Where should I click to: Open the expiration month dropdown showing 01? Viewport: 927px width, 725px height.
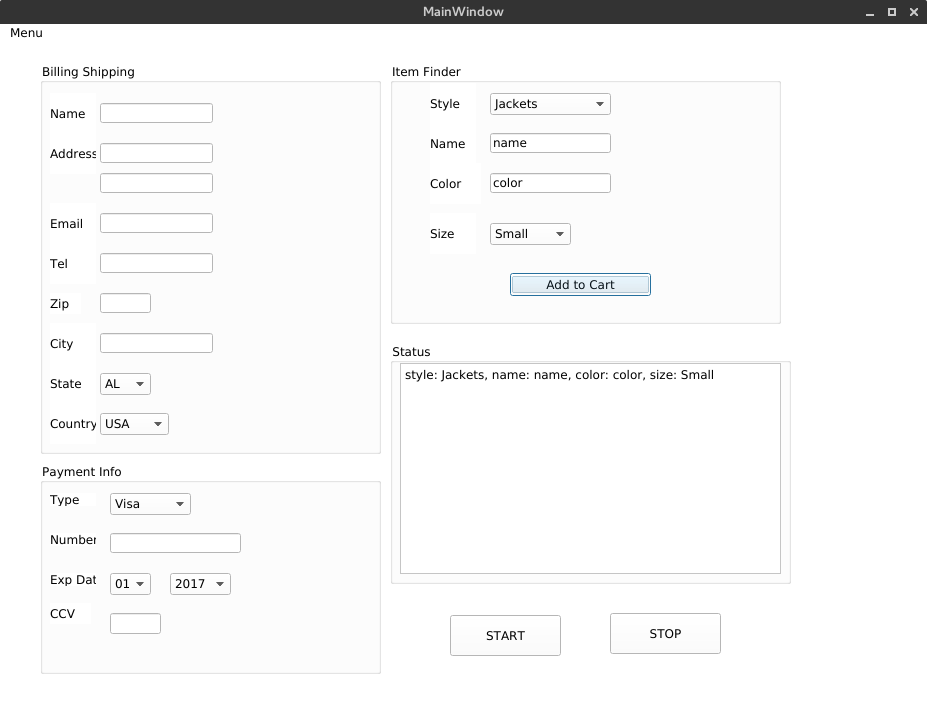(x=130, y=584)
